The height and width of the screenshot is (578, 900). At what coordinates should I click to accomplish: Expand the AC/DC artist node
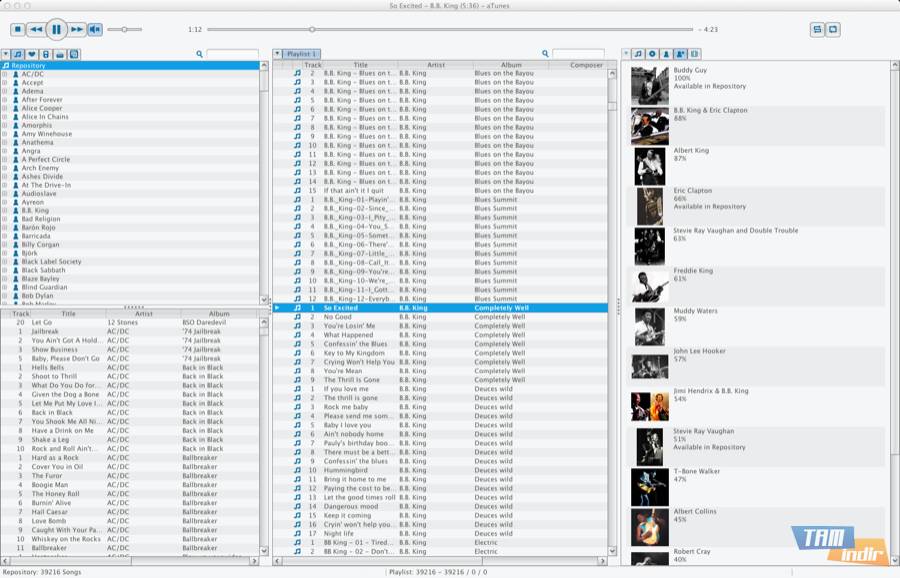pyautogui.click(x=5, y=74)
